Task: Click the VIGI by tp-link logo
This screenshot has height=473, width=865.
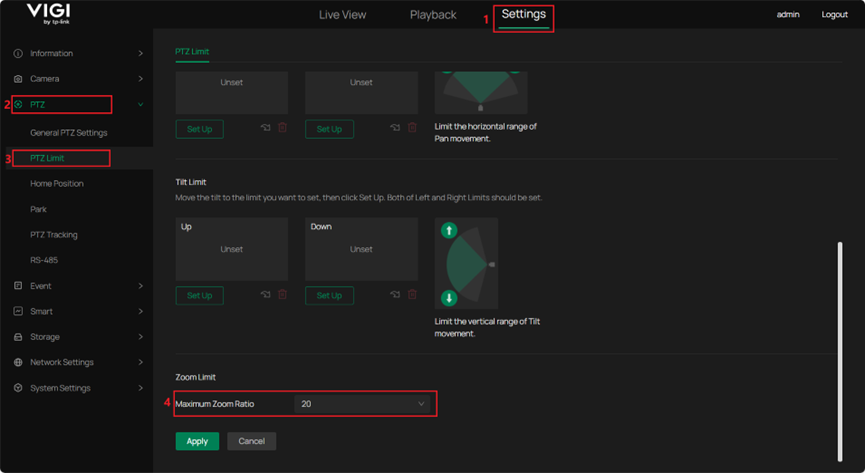Action: [x=49, y=14]
